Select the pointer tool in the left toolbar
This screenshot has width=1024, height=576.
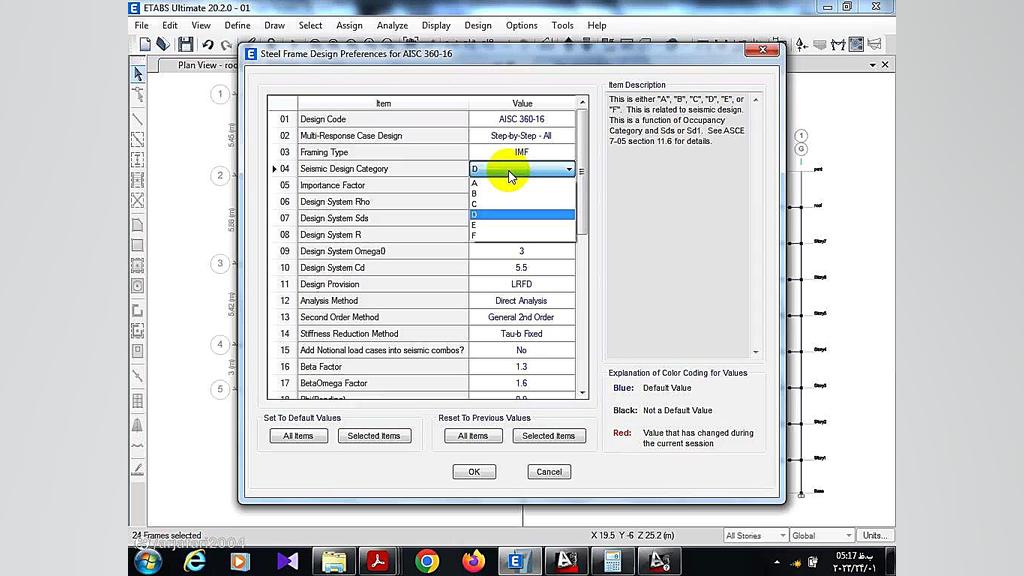click(138, 74)
